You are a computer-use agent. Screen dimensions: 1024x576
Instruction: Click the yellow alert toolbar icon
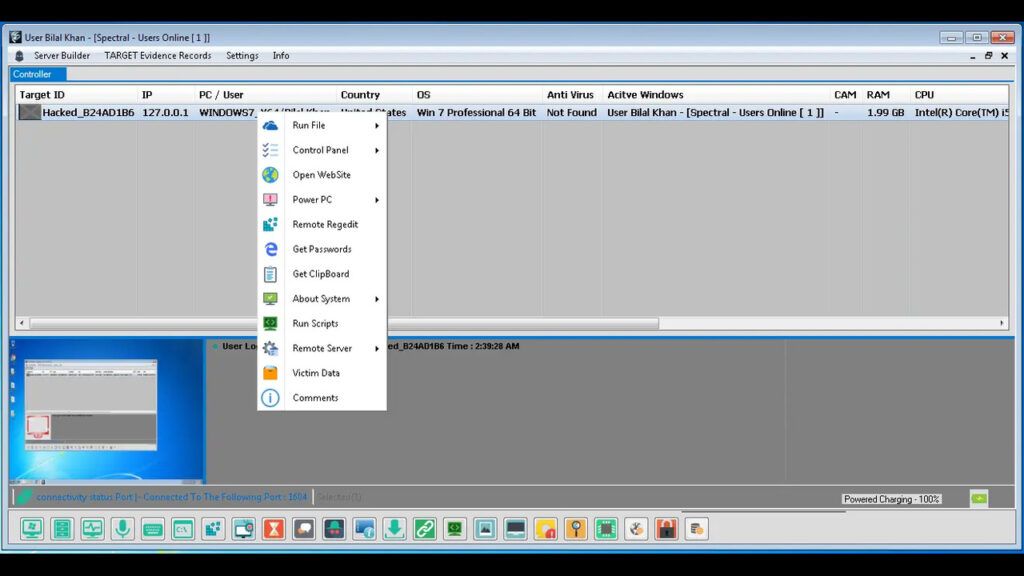[x=545, y=528]
